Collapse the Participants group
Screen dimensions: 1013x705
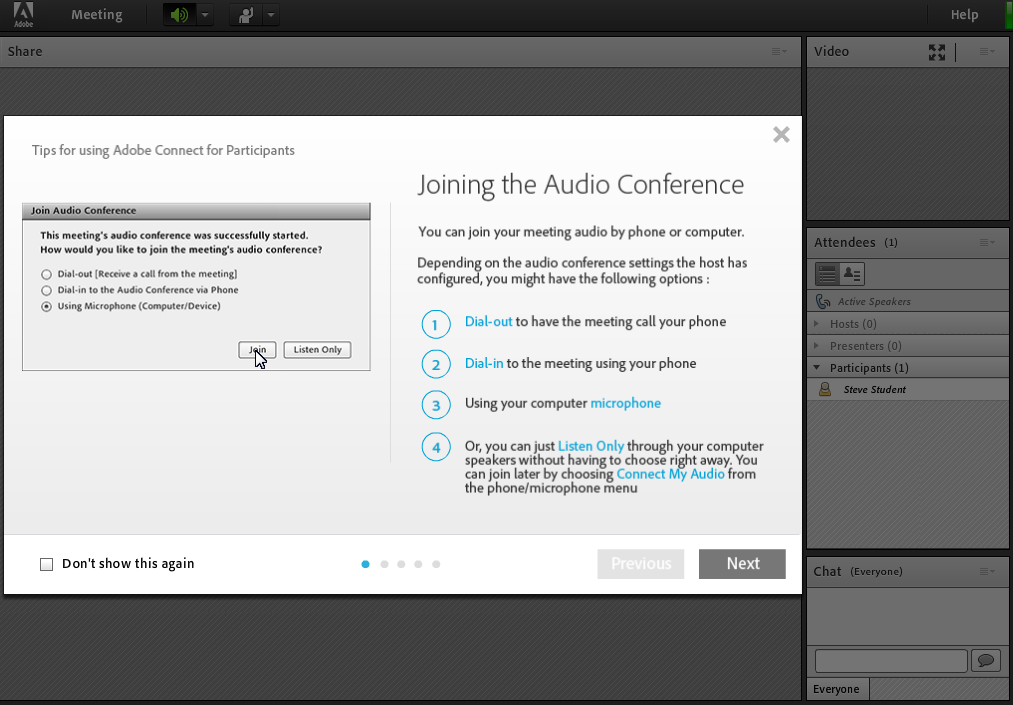pyautogui.click(x=817, y=367)
